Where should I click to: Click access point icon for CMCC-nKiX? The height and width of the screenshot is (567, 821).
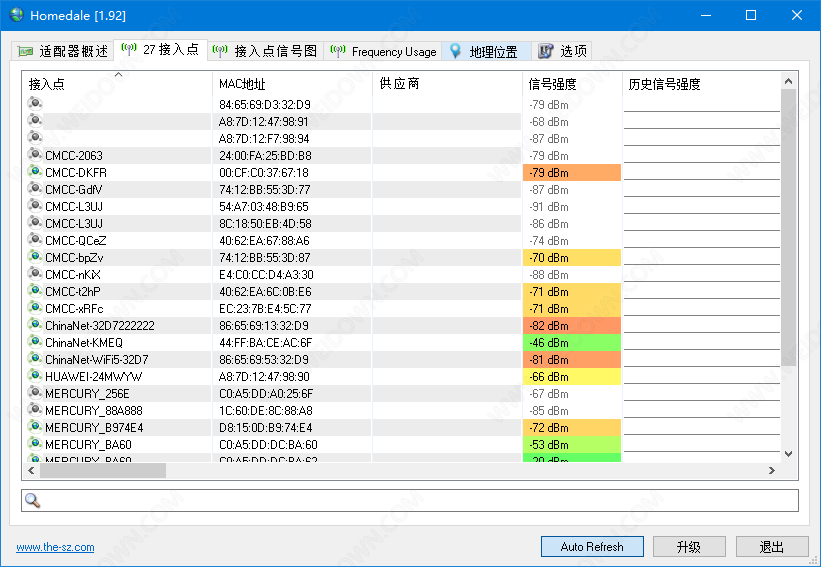point(35,273)
